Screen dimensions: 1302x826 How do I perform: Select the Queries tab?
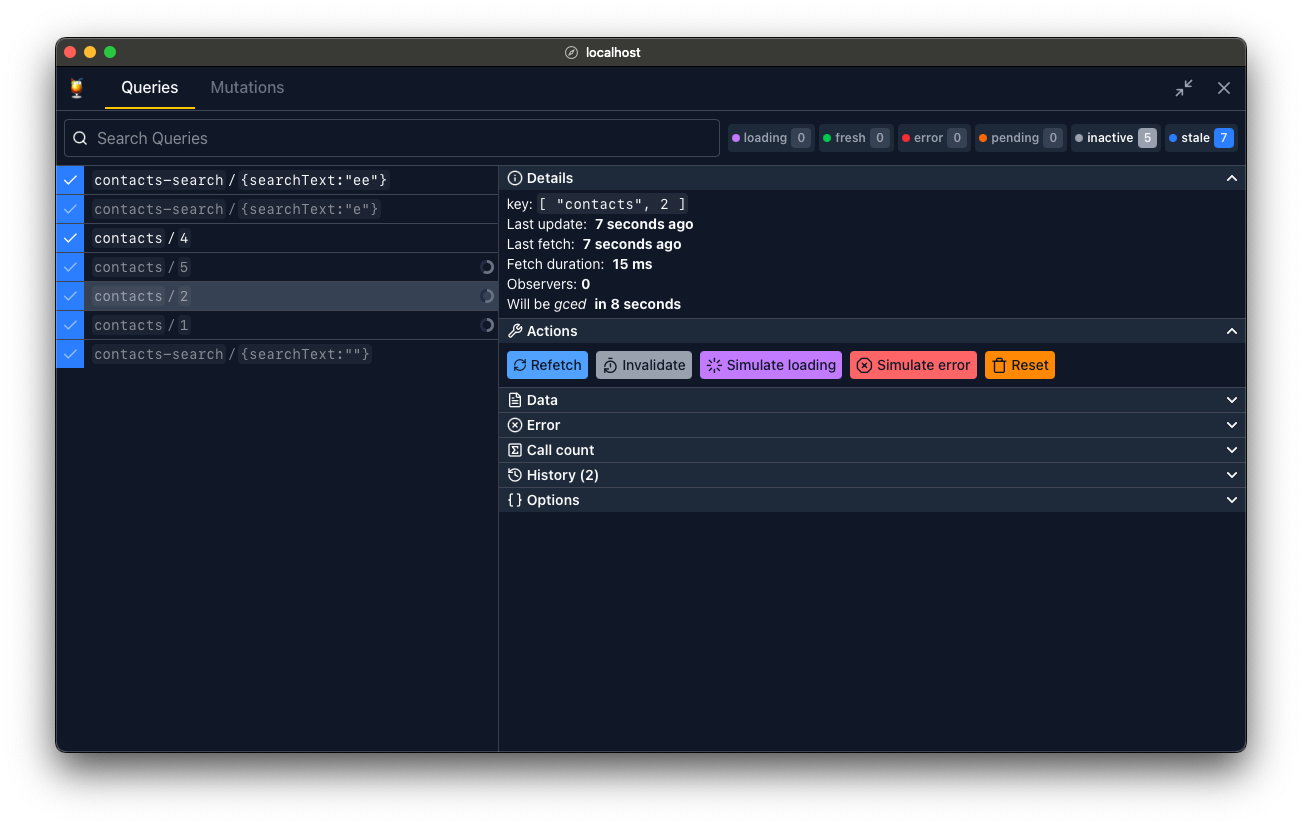point(149,87)
